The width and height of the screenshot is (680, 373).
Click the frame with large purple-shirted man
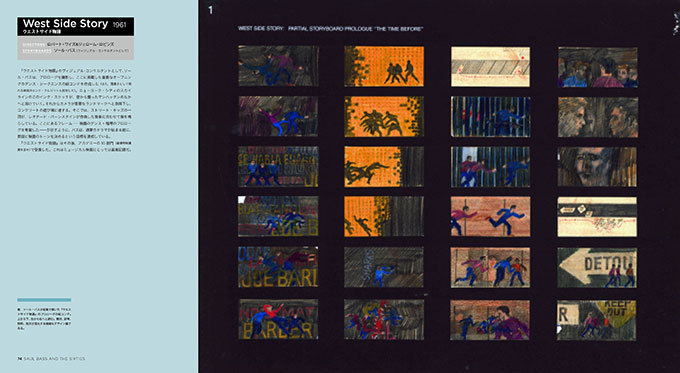click(490, 320)
